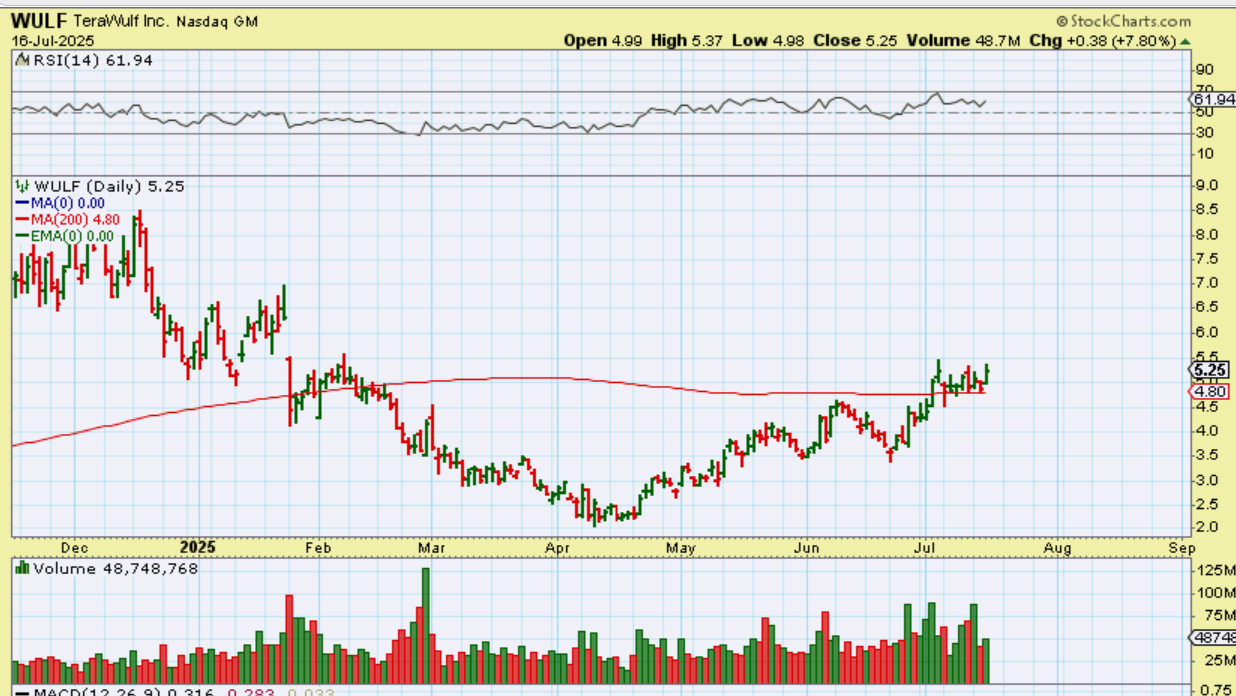Click the 2.0 price axis label
Viewport: 1236px width, 696px height.
click(1206, 528)
